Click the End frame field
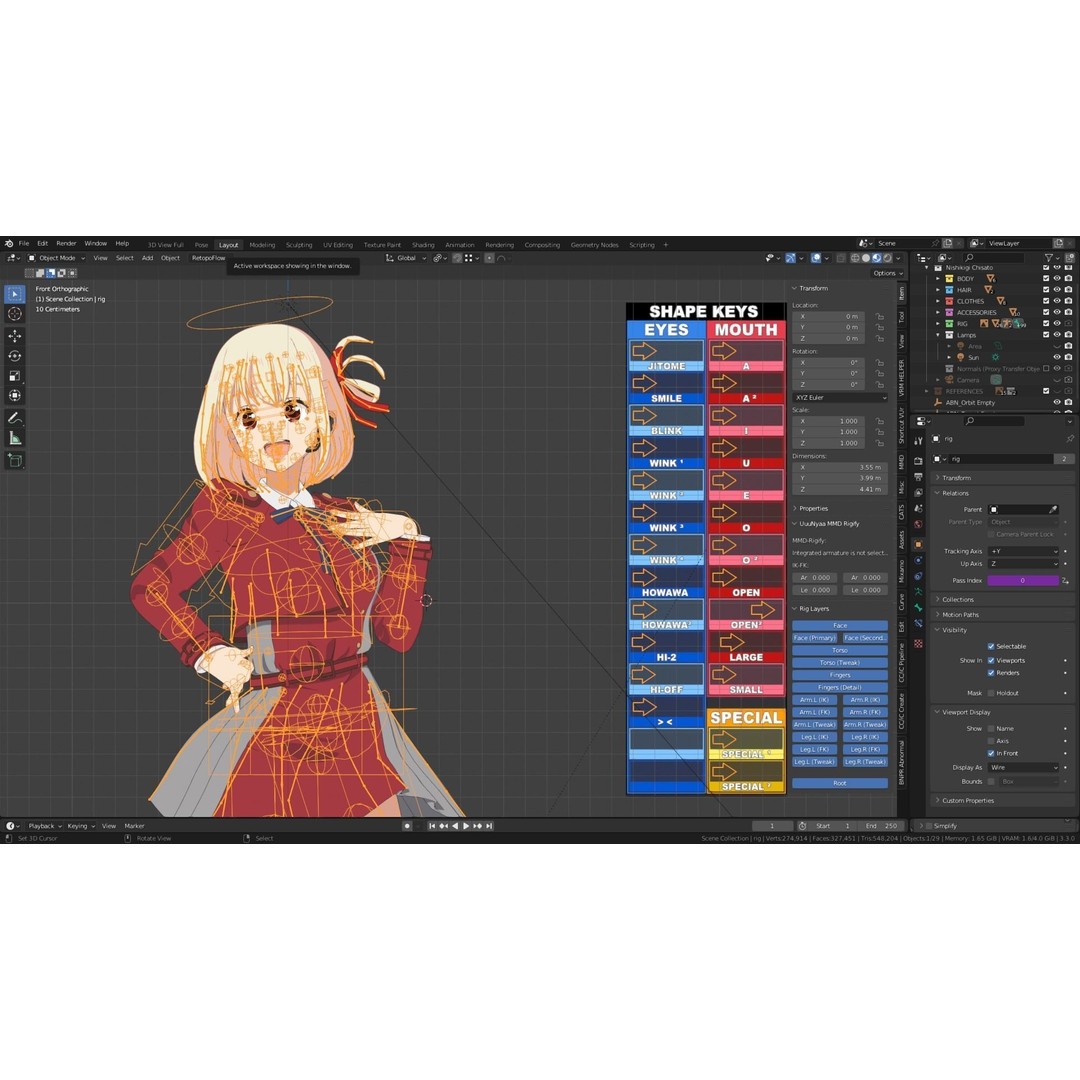Screen dimensions: 1080x1080 [881, 826]
